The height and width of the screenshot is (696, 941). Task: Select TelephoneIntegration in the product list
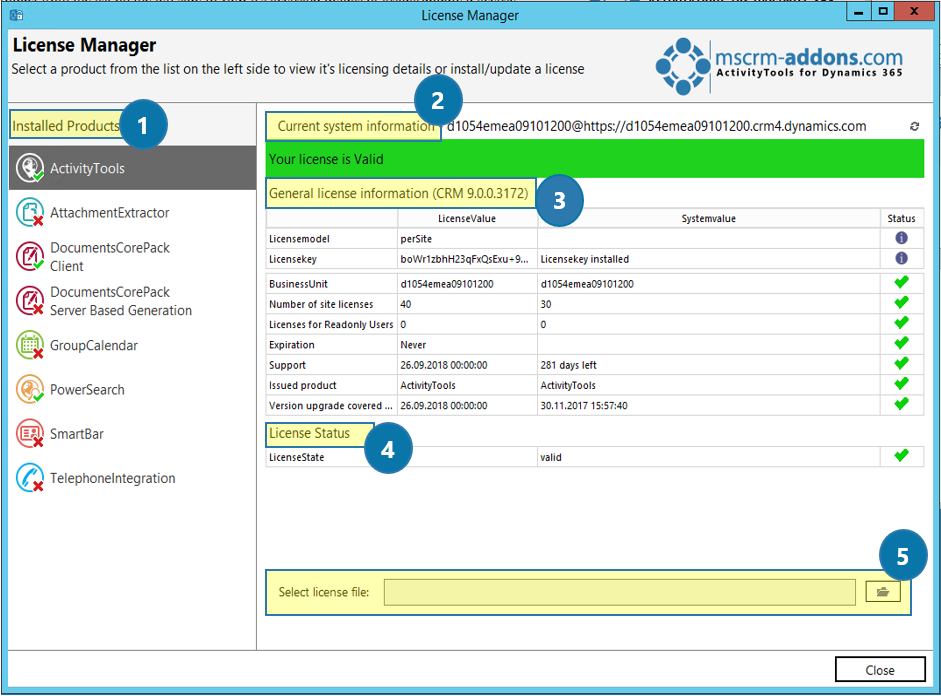click(x=133, y=478)
